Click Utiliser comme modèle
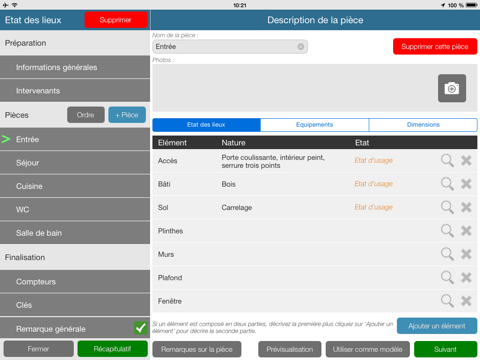Screen dimensions: 480x360 [x=368, y=349]
